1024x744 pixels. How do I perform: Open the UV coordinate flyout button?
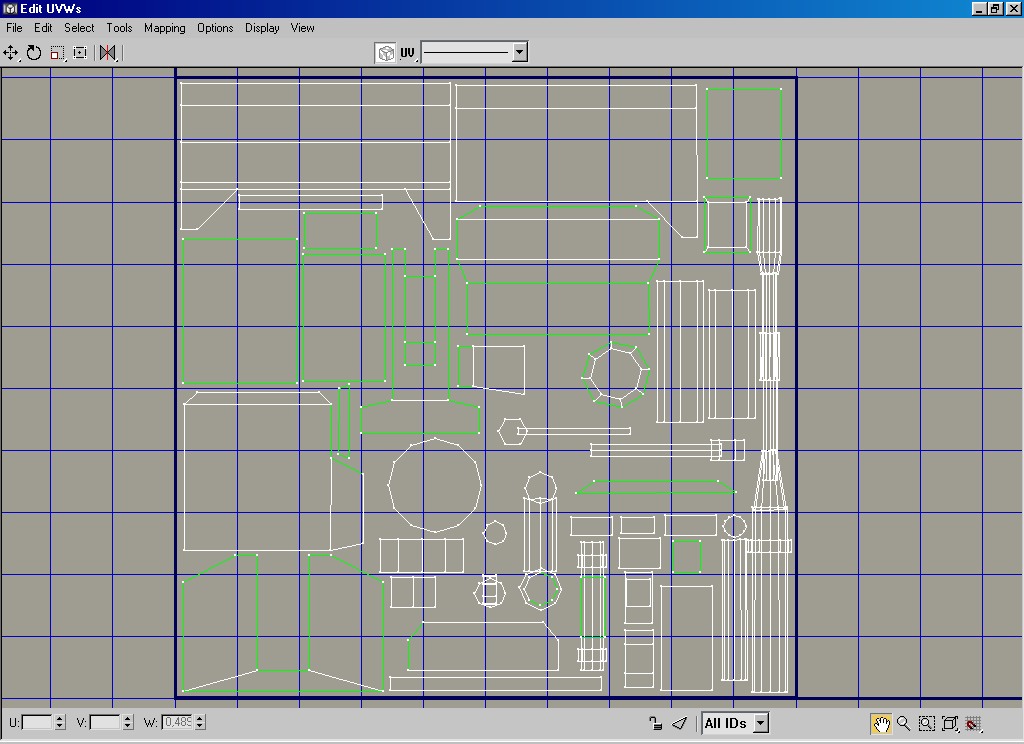[x=408, y=53]
